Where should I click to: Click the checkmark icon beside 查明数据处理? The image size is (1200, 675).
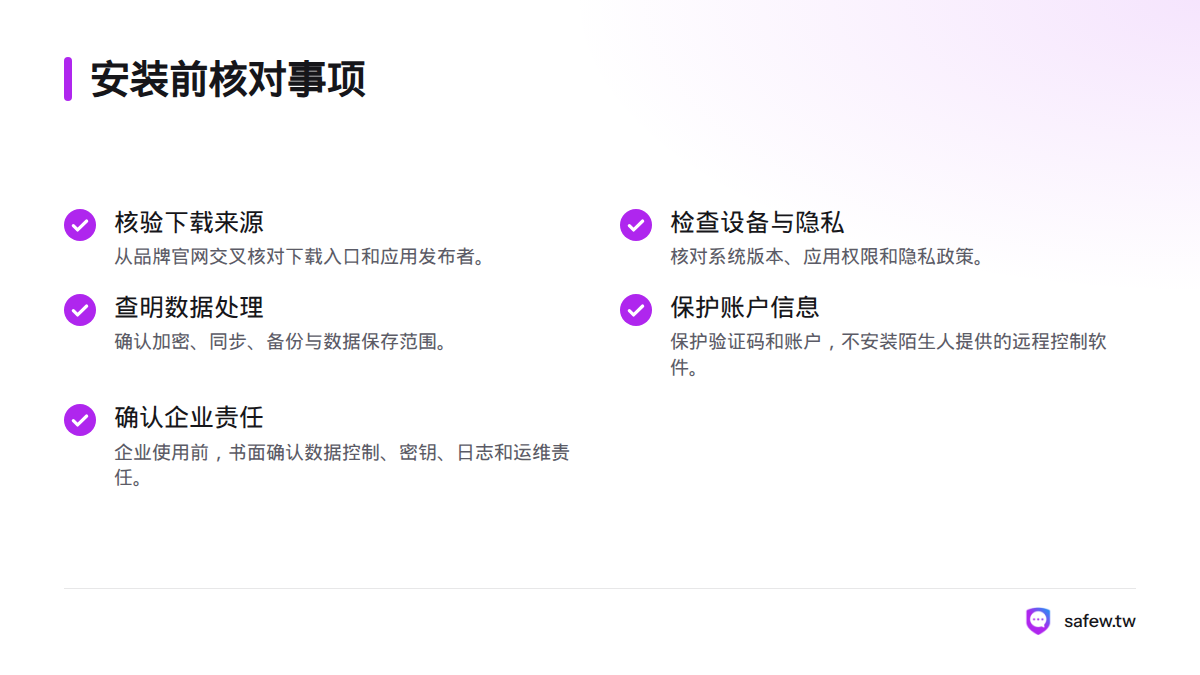click(80, 310)
